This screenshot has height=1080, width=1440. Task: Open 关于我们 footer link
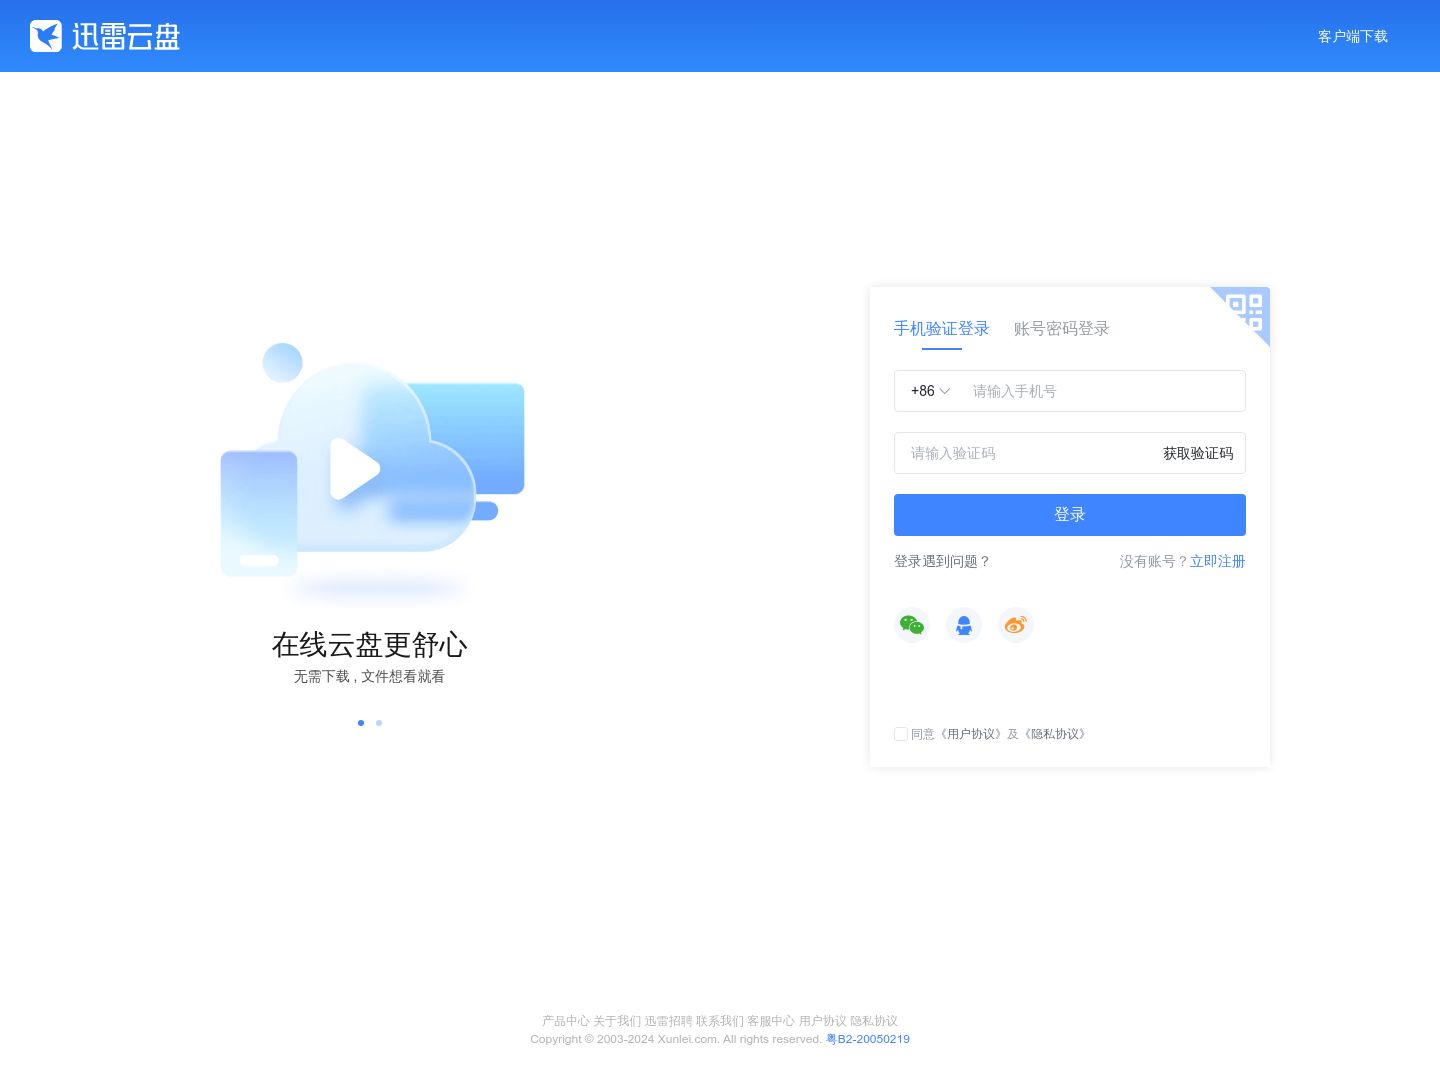pyautogui.click(x=617, y=1021)
